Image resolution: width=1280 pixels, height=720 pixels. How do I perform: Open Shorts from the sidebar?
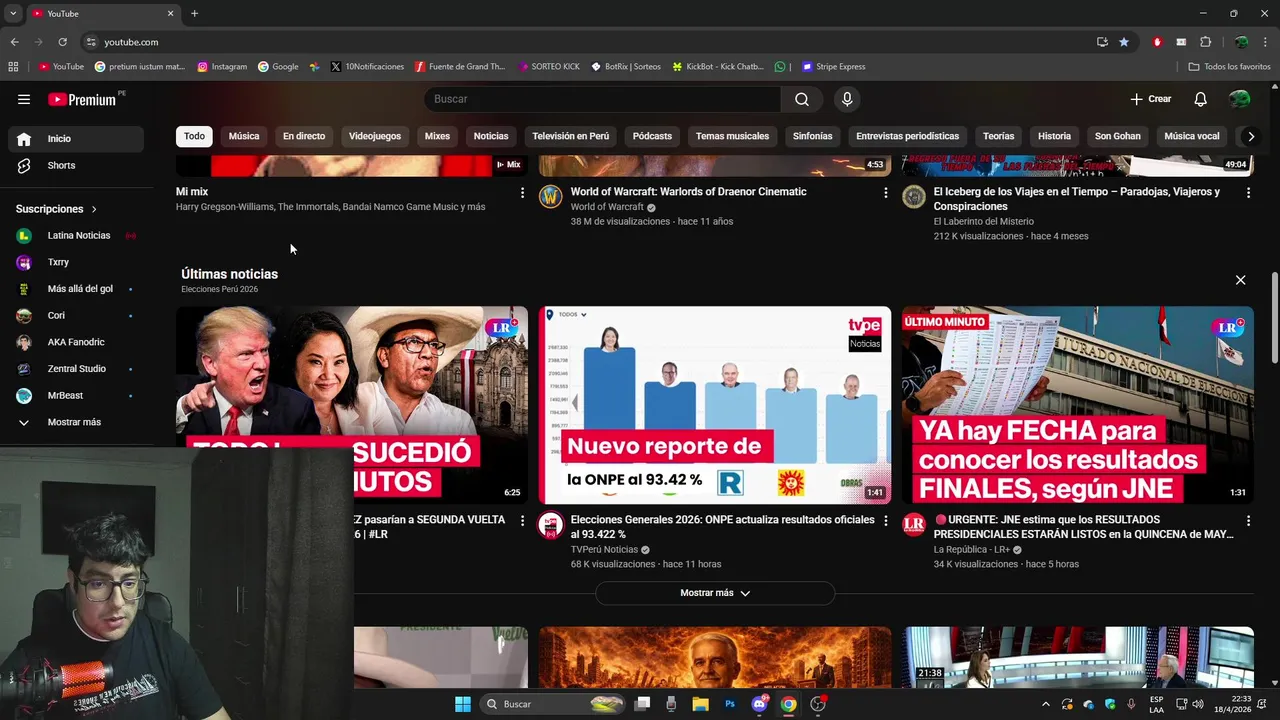click(x=76, y=165)
